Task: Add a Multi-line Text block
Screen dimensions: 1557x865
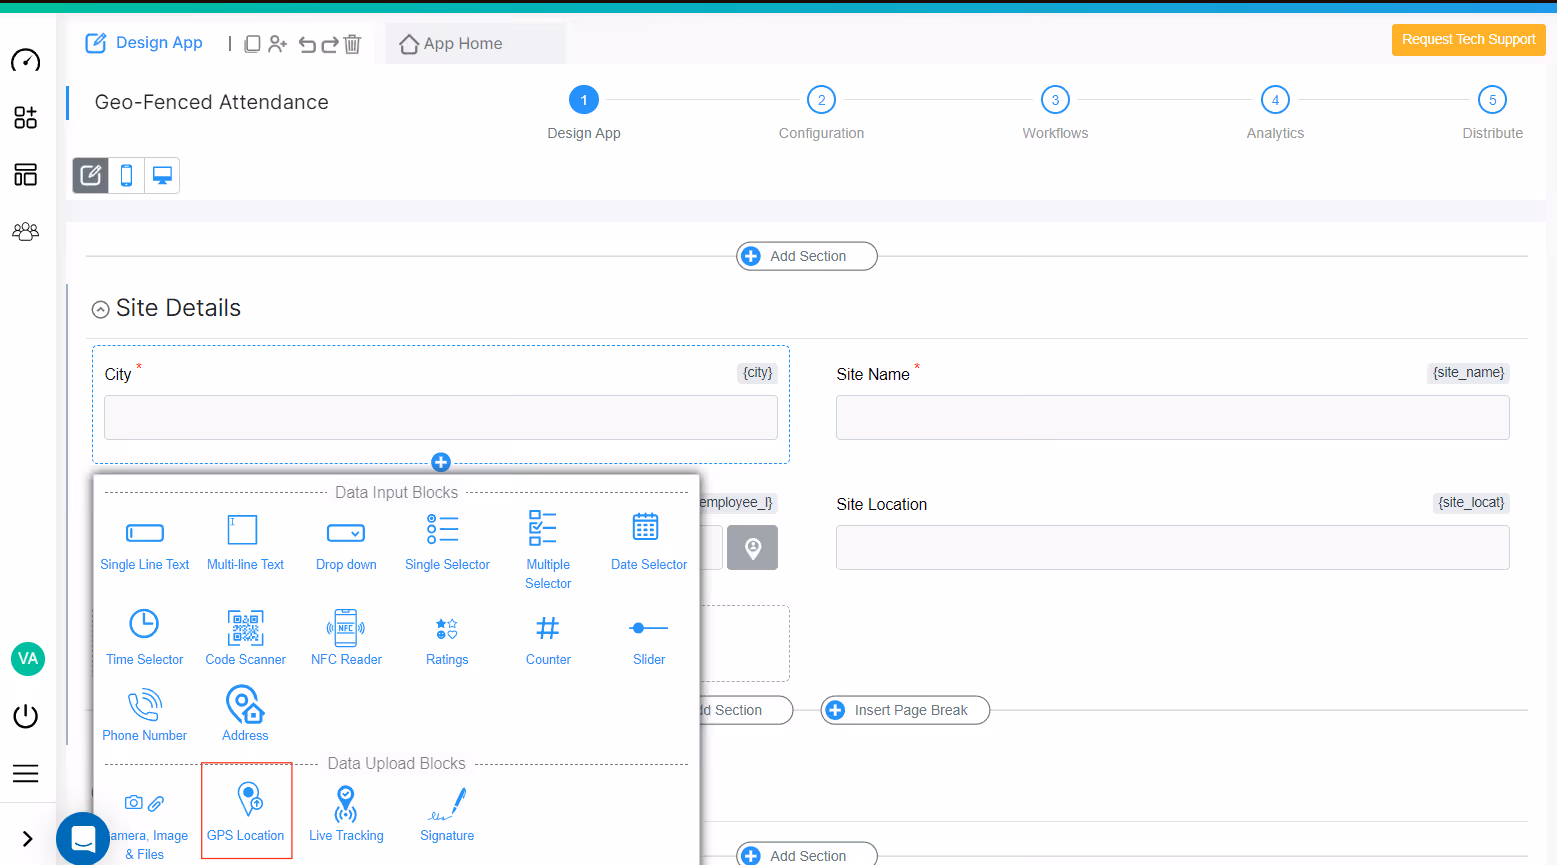Action: 245,543
